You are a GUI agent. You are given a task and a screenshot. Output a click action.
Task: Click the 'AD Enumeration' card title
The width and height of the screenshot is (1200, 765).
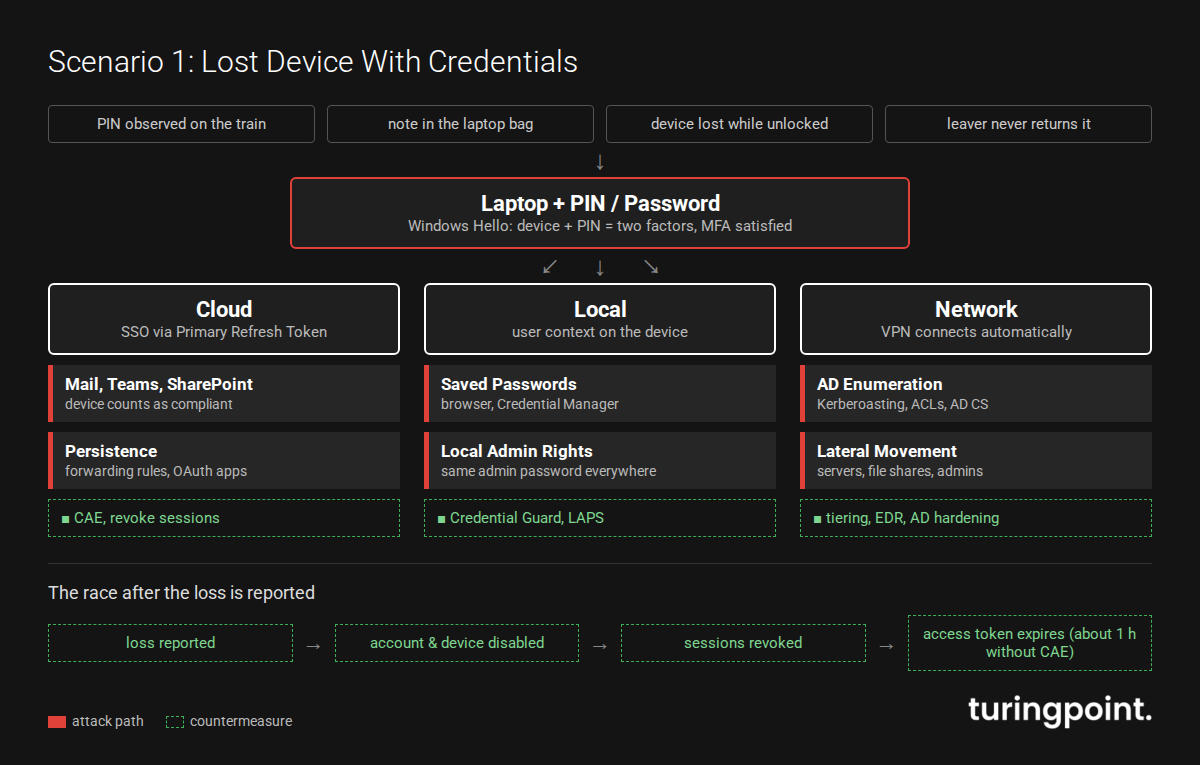click(x=880, y=384)
